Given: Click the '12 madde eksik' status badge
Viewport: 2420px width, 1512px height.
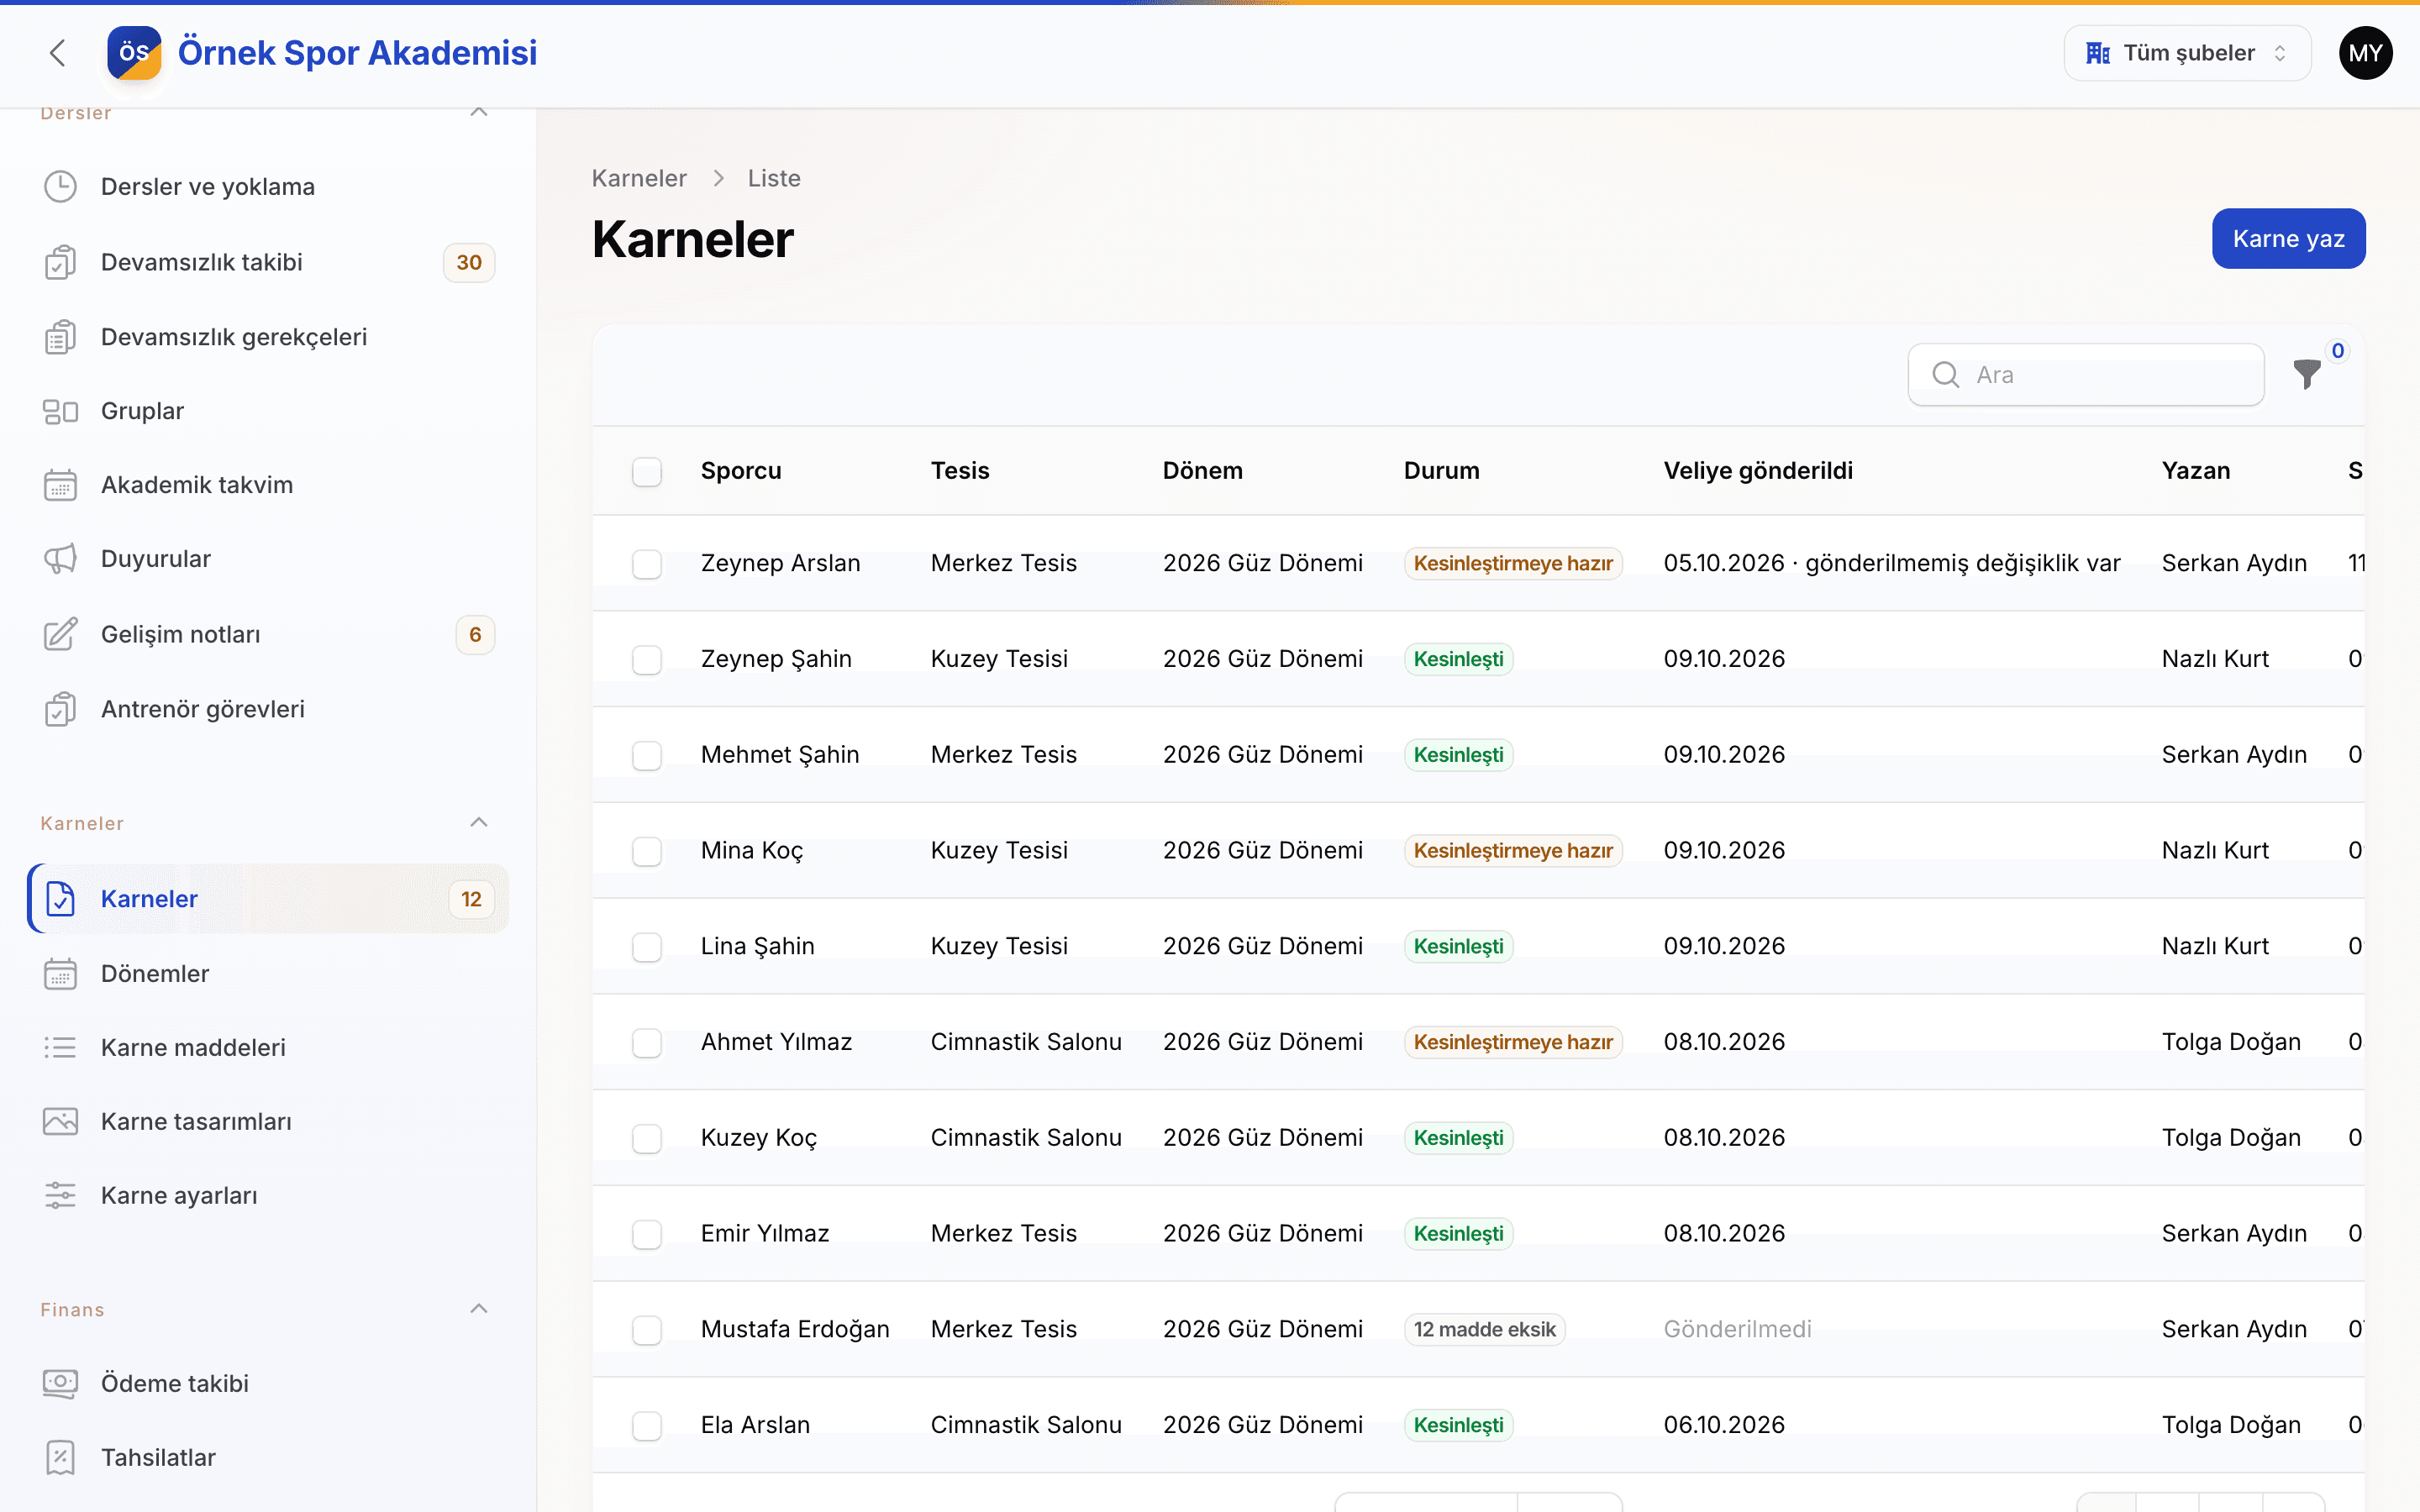Looking at the screenshot, I should [1484, 1330].
